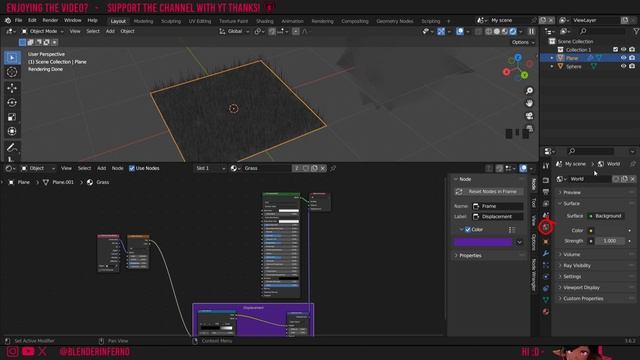Open the Object Mode dropdown
Viewport: 640px width, 360px height.
tap(42, 31)
